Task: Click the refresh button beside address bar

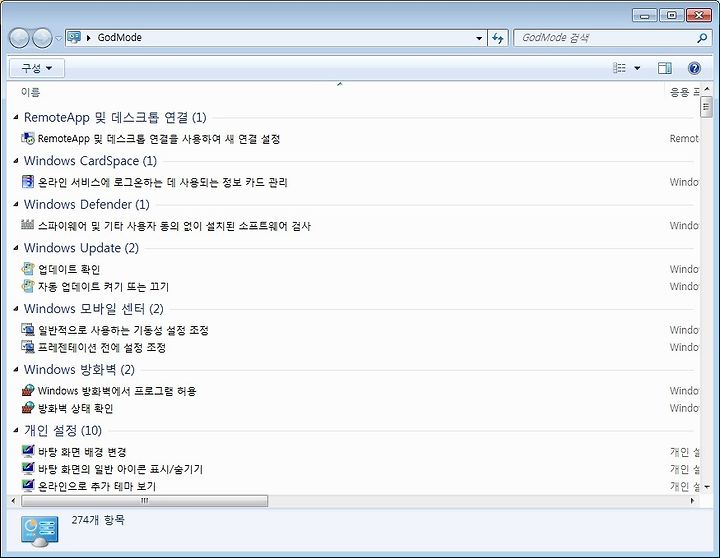Action: [x=497, y=38]
